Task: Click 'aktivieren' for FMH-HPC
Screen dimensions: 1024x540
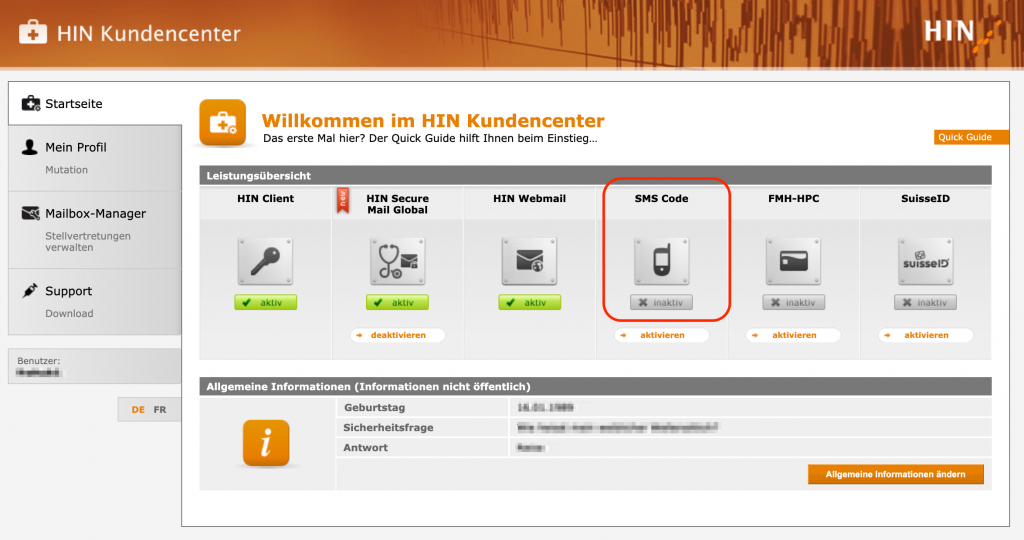Action: click(793, 335)
